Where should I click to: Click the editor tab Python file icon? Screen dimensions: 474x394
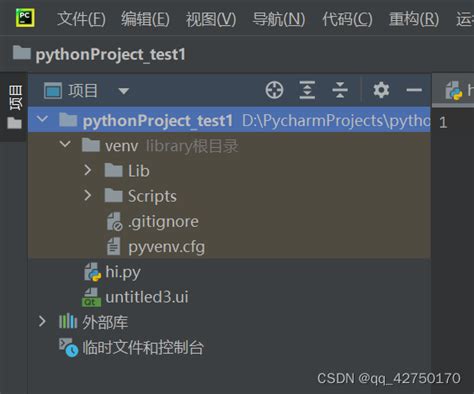(454, 90)
